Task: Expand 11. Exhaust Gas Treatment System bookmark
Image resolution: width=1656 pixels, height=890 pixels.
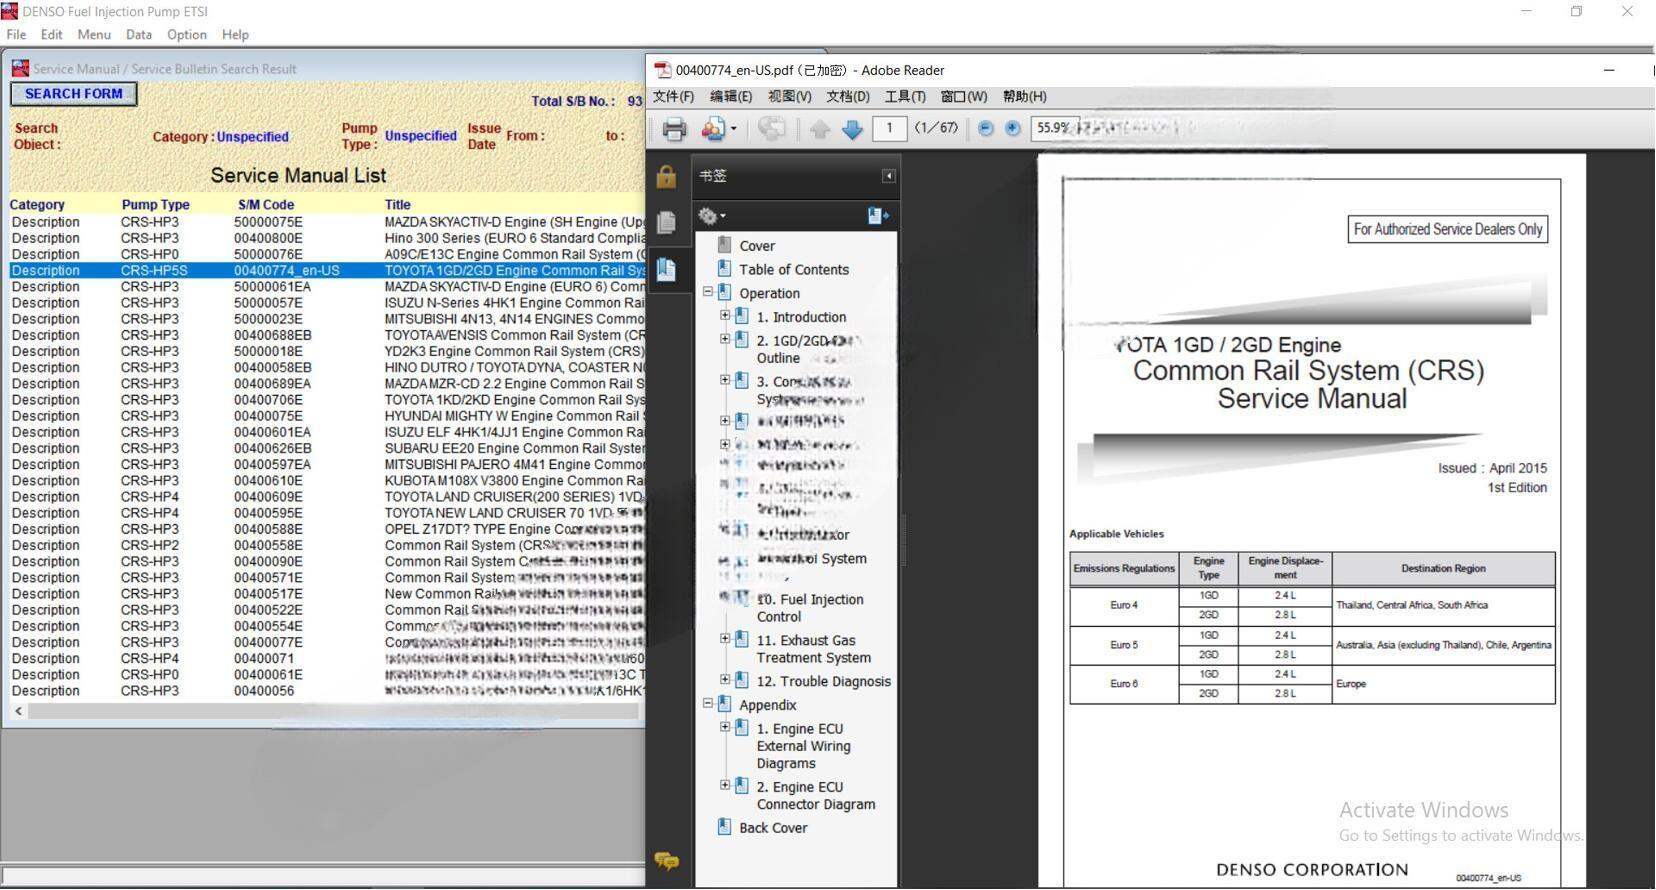Action: pos(725,639)
